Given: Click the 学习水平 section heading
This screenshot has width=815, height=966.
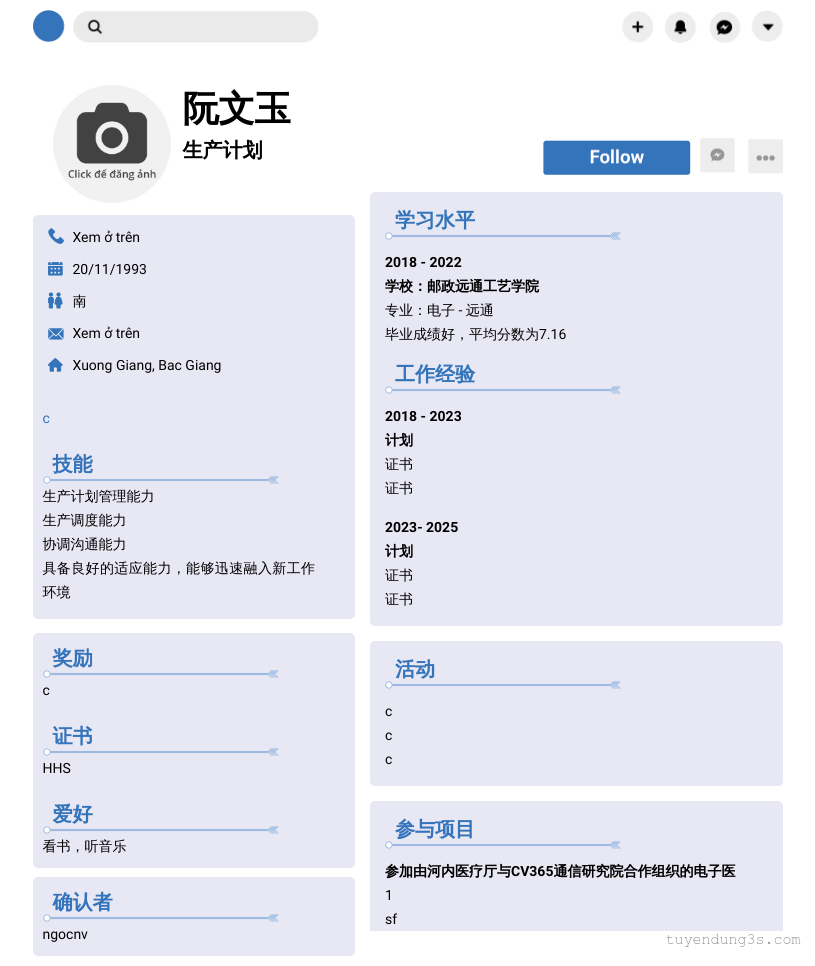Looking at the screenshot, I should click(435, 220).
